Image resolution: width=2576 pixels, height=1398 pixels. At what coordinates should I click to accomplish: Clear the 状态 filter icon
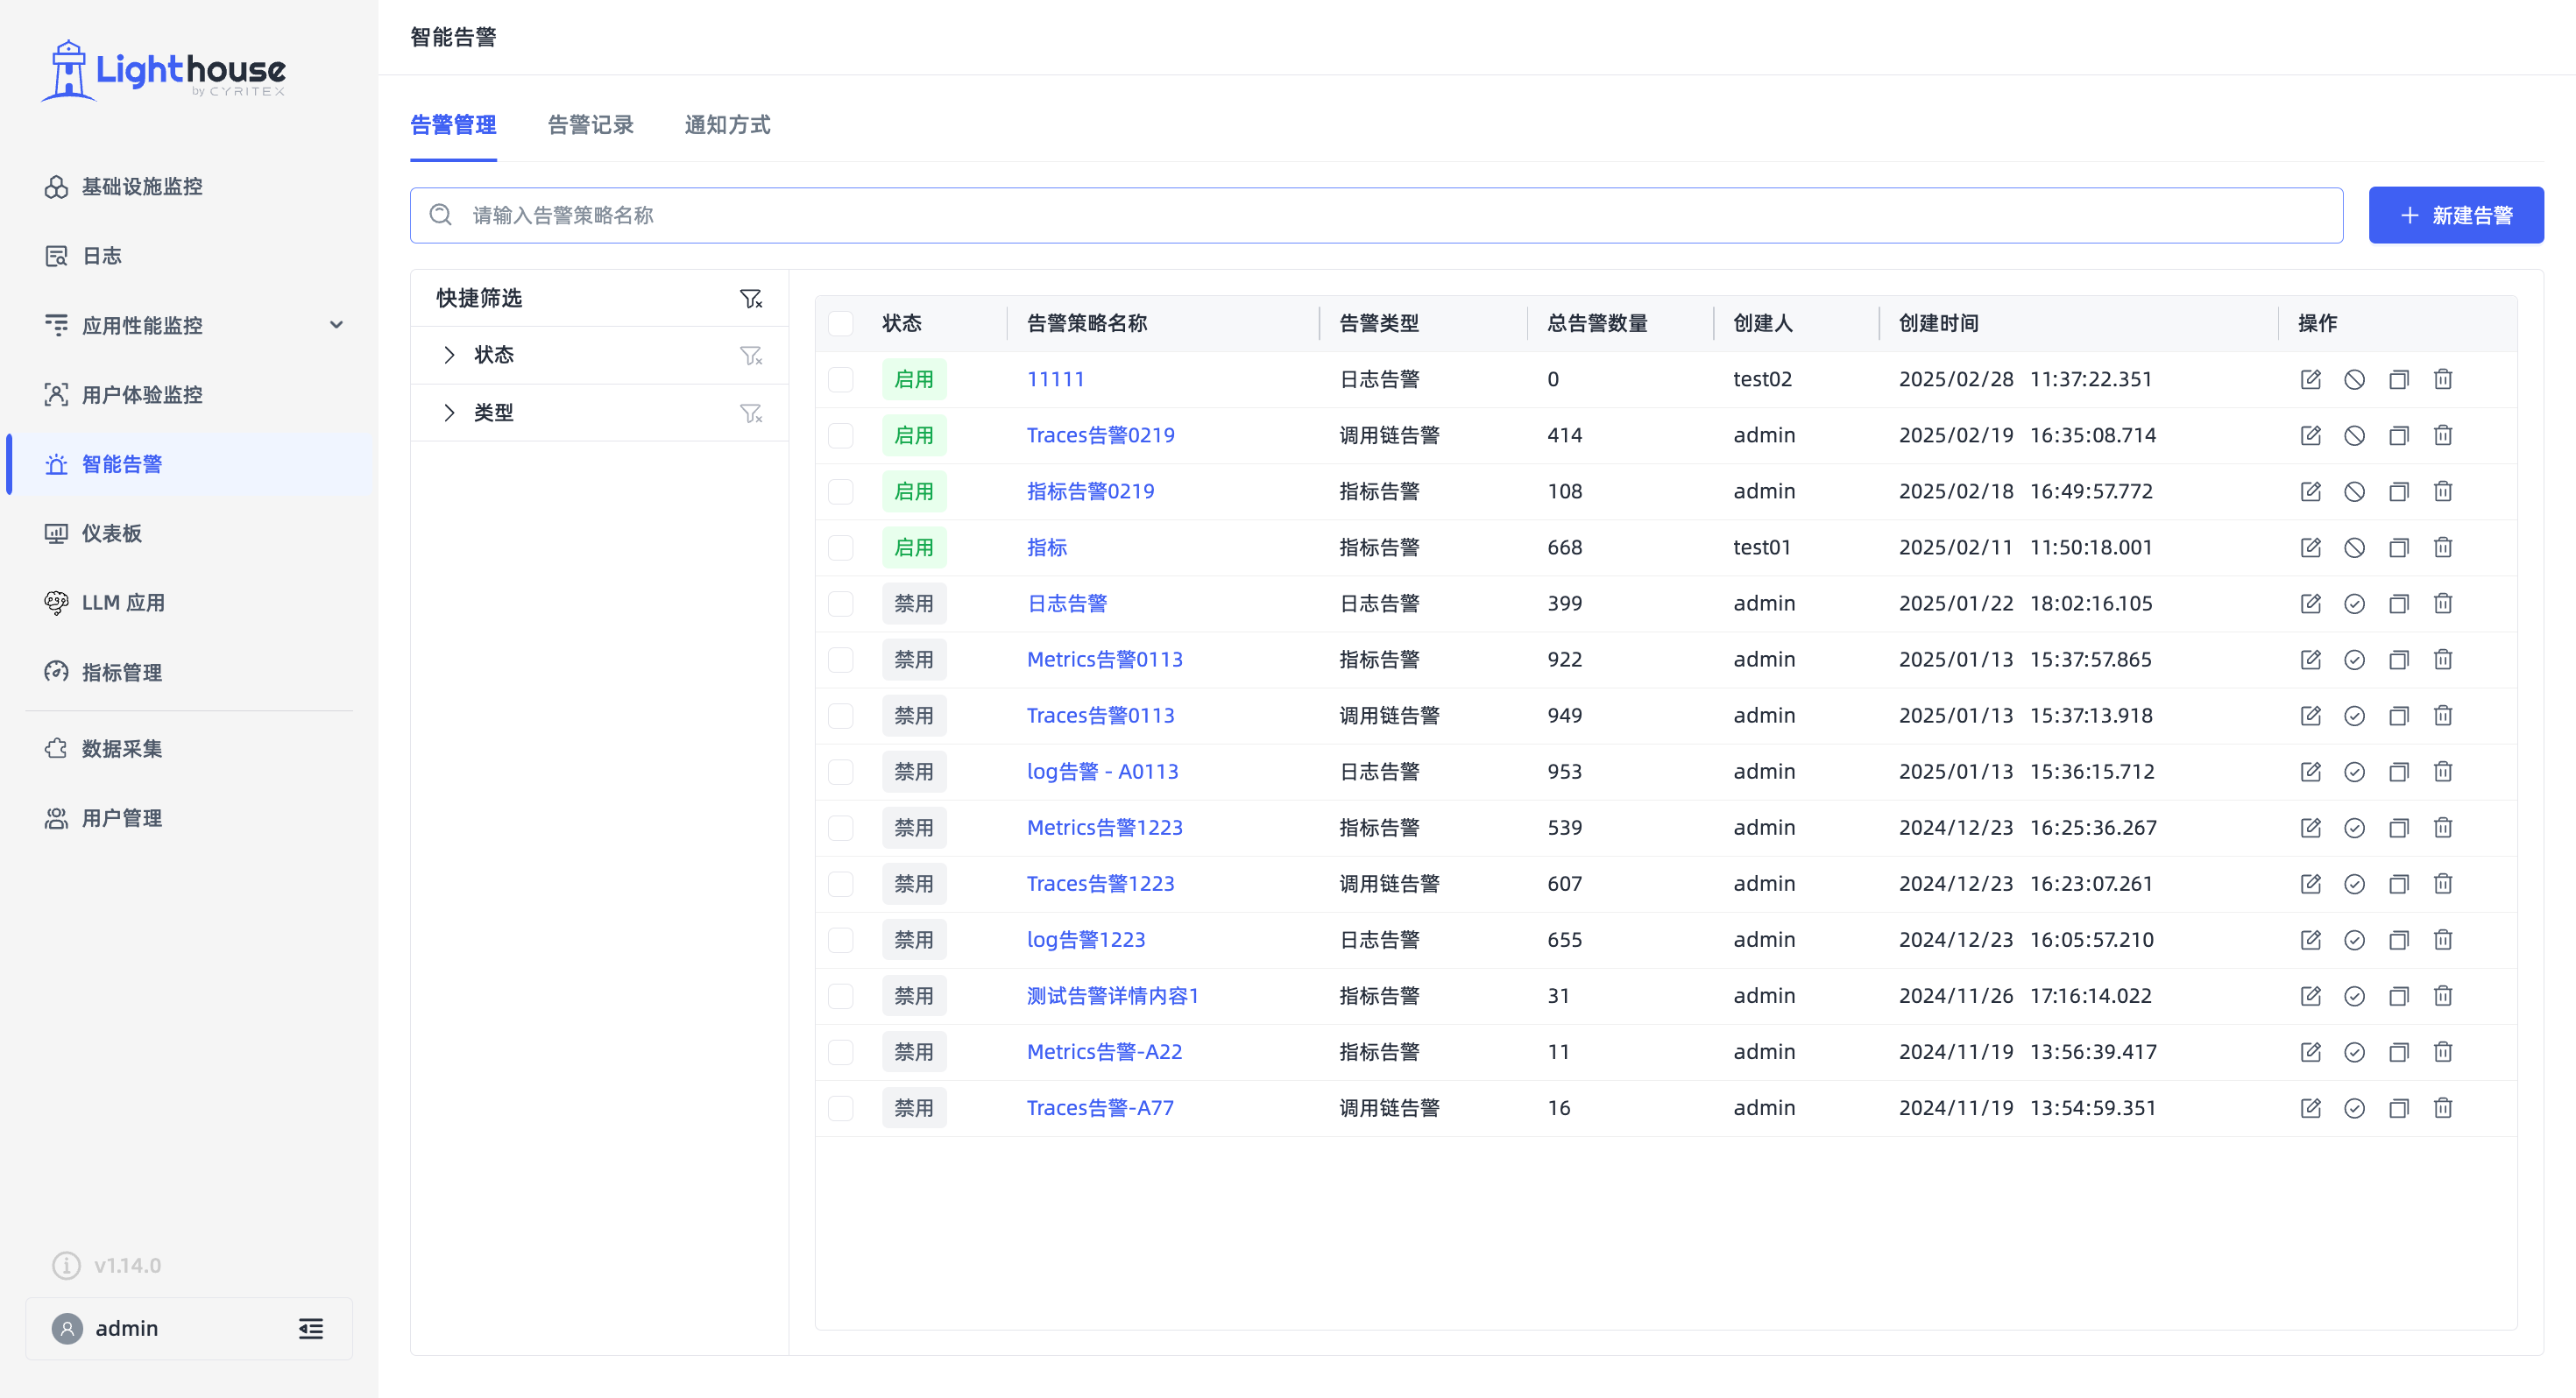[x=750, y=355]
